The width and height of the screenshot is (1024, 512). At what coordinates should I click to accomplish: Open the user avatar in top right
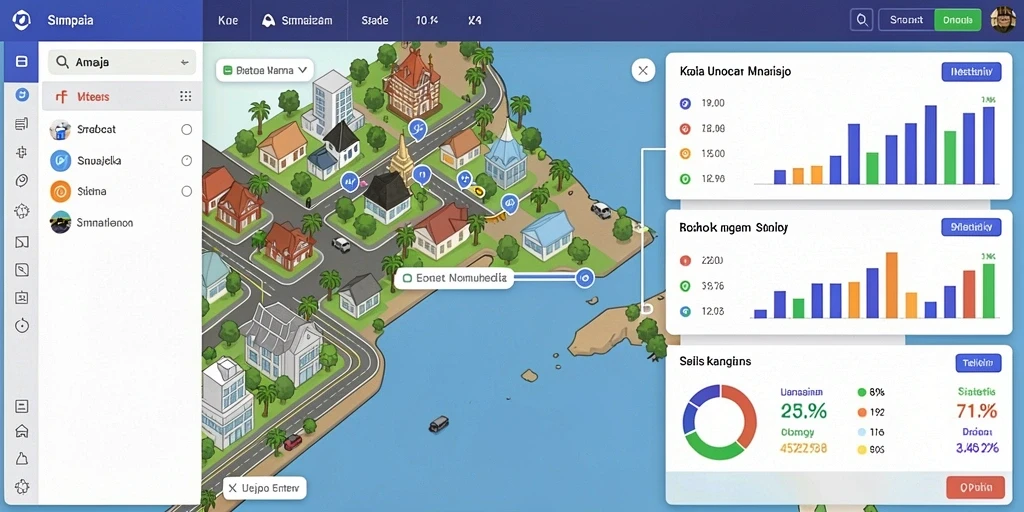pyautogui.click(x=1002, y=20)
